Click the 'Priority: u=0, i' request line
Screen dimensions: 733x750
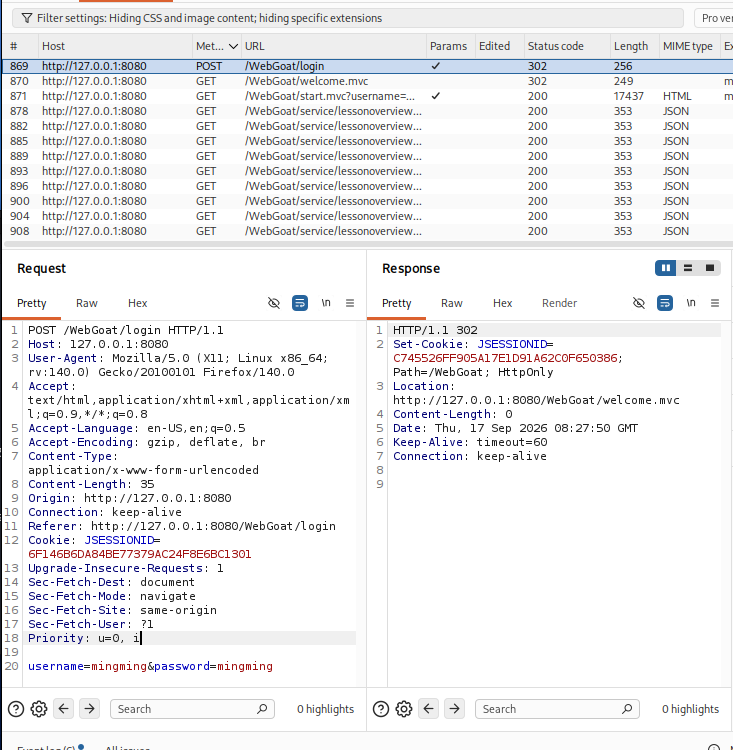pyautogui.click(x=84, y=638)
